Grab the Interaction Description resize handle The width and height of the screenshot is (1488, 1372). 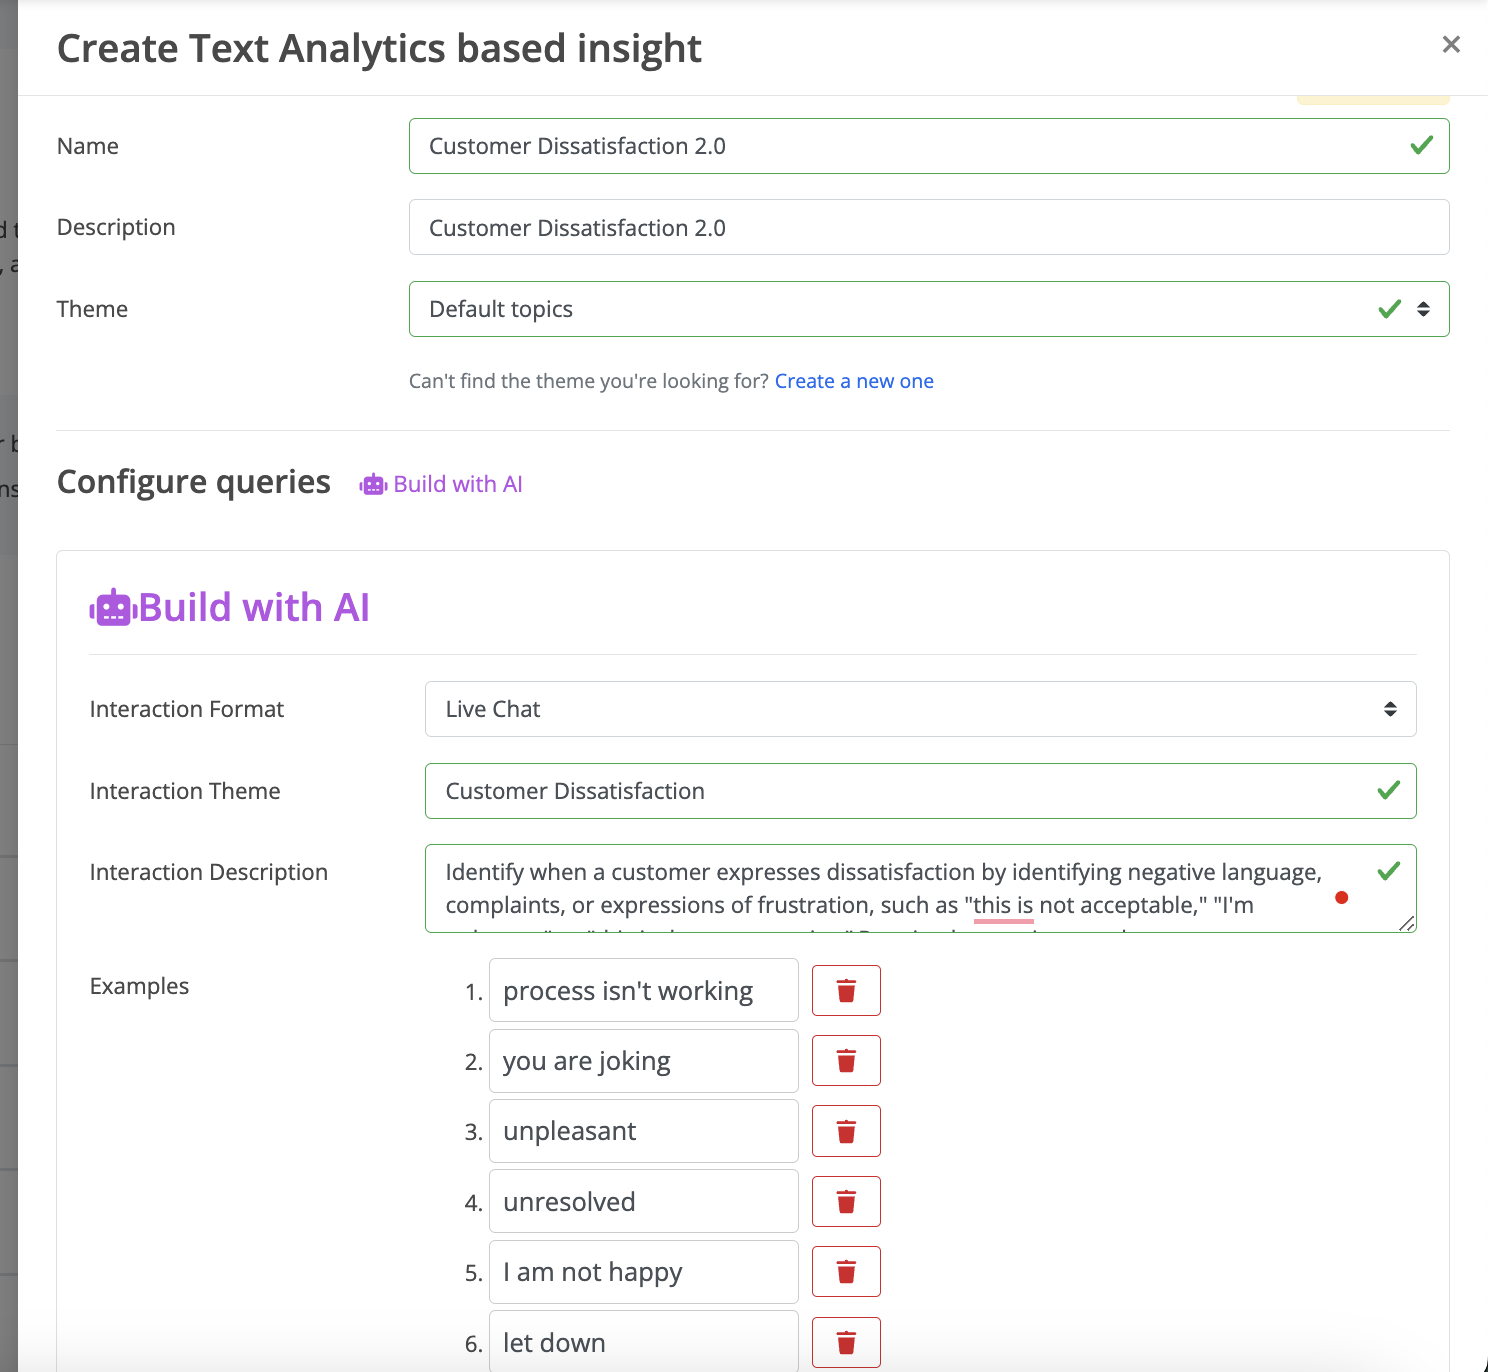click(x=1407, y=924)
